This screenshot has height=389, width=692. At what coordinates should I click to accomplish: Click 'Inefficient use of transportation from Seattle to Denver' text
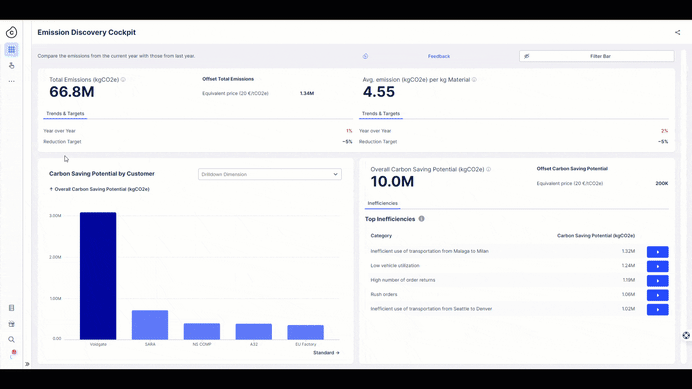pos(431,309)
